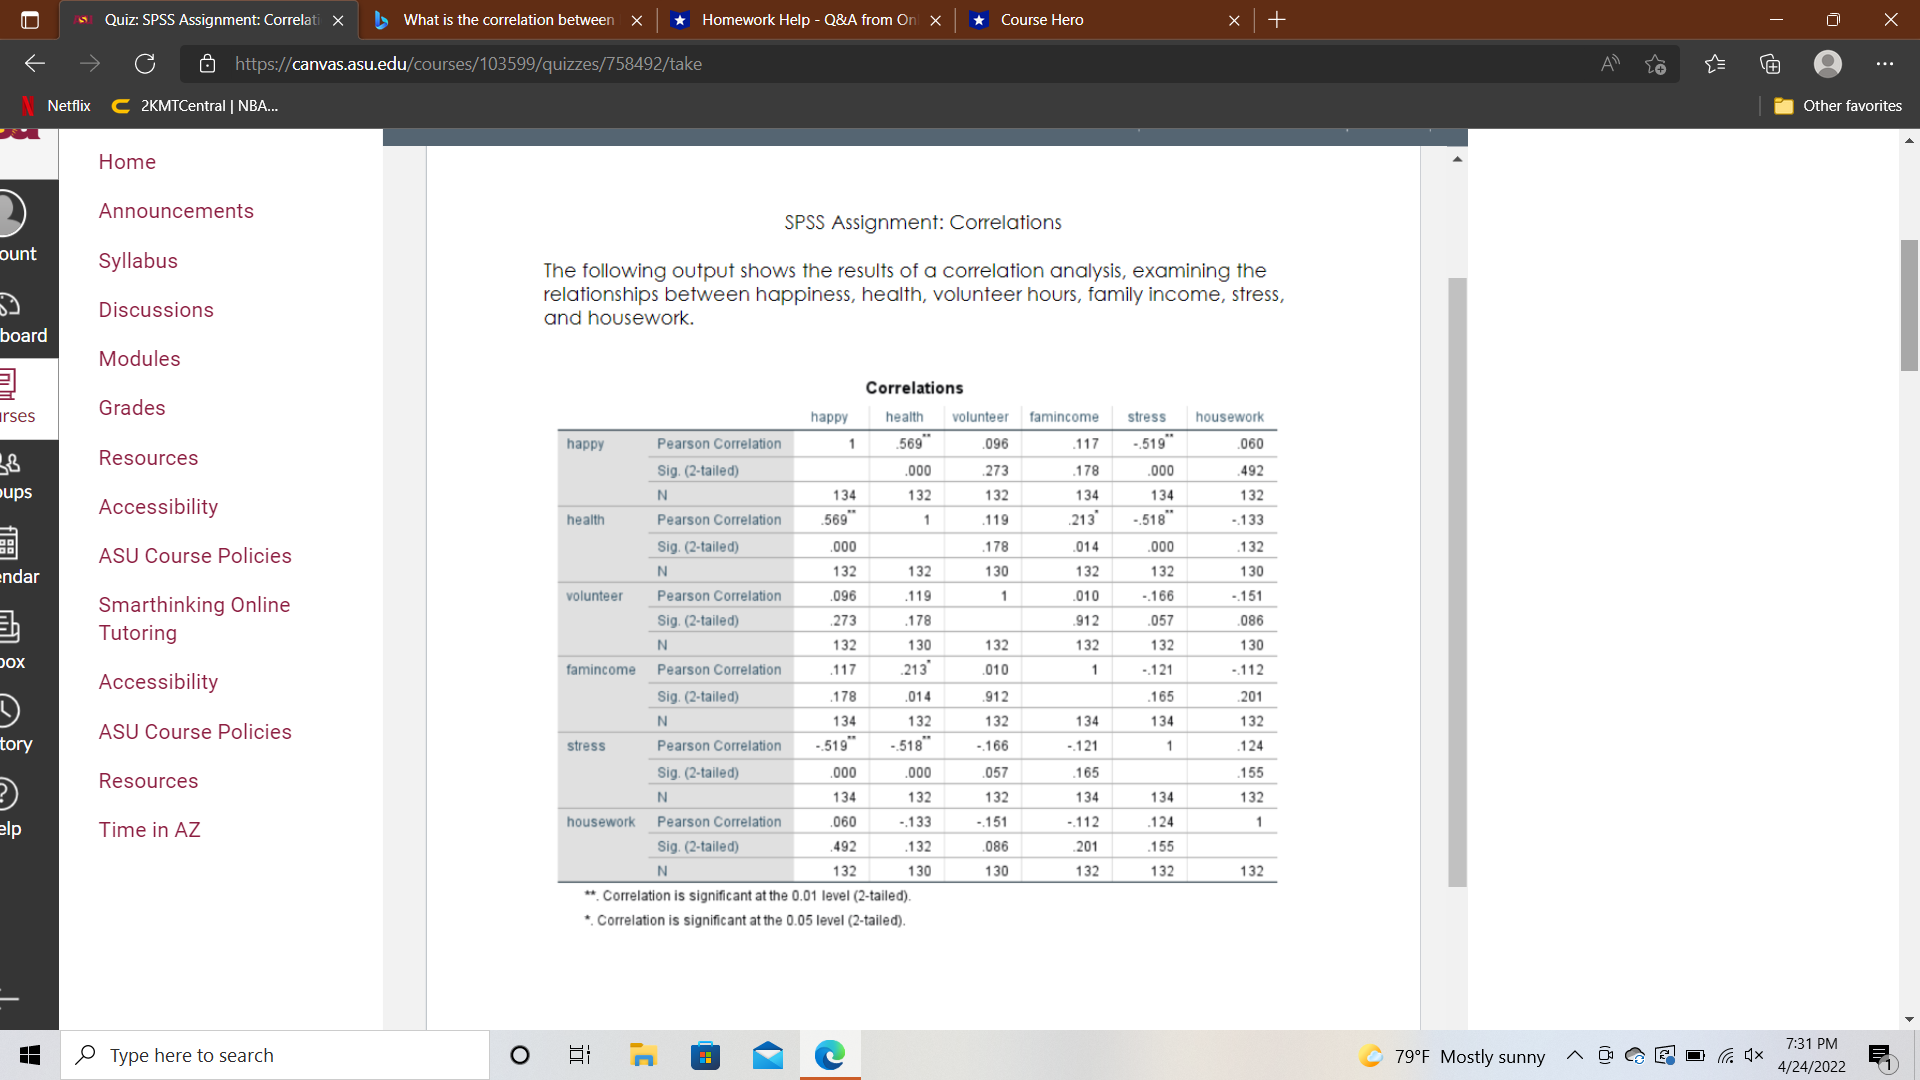Expand the Other favorites folder
The image size is (1920, 1080).
[1837, 105]
